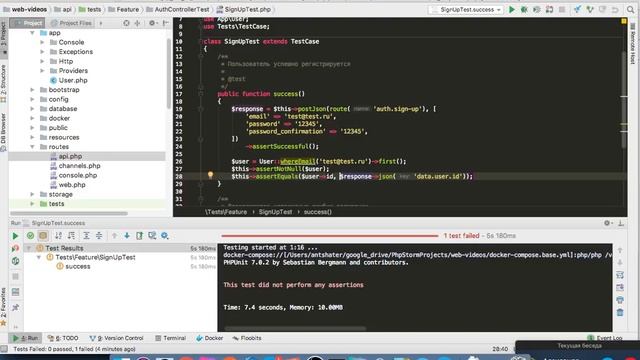This screenshot has width=640, height=360.
Task: Select the Project view tab
Action: [28, 23]
